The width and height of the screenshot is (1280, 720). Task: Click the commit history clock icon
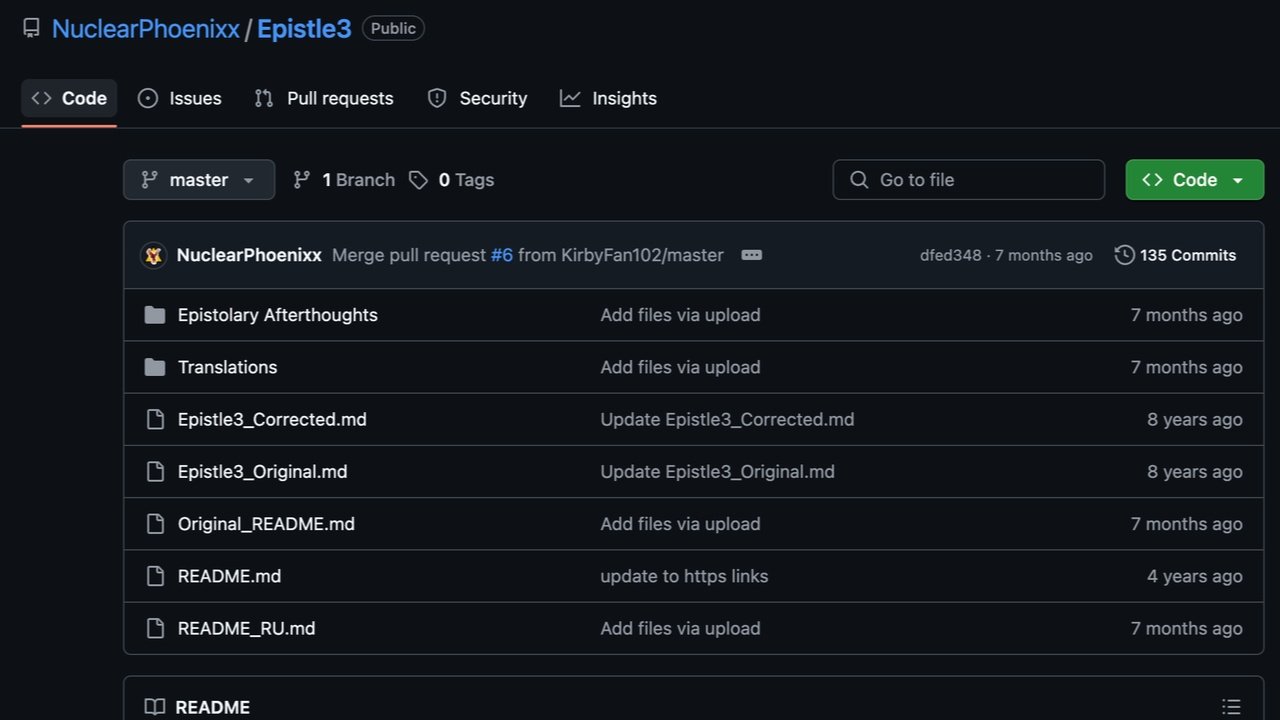(1125, 255)
